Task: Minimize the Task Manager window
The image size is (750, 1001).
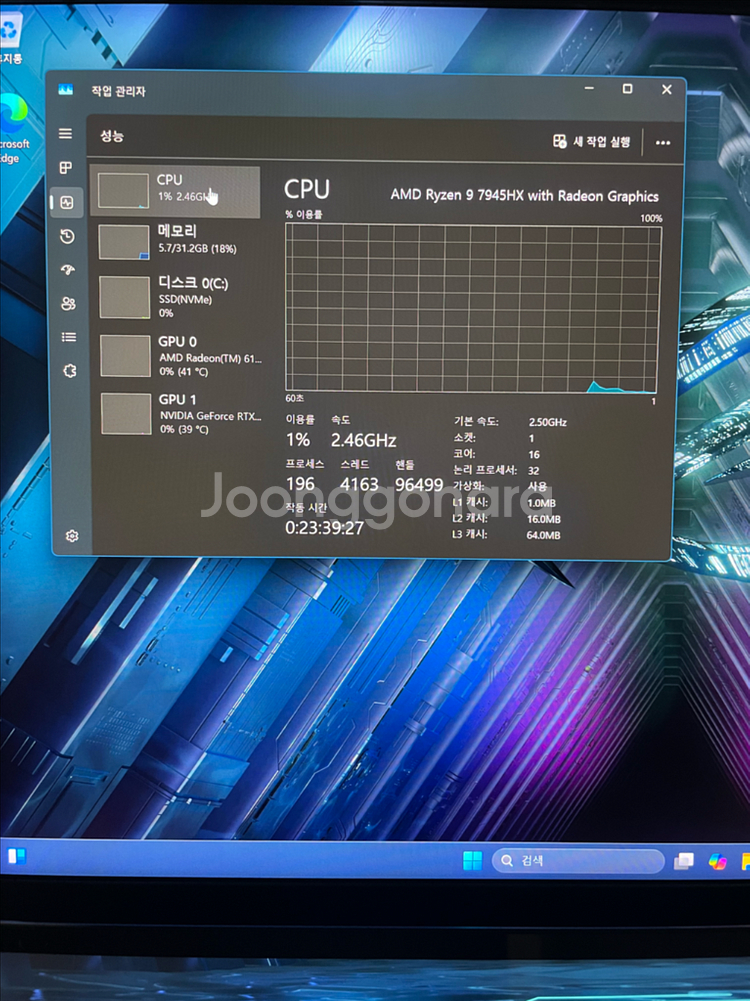Action: 589,88
